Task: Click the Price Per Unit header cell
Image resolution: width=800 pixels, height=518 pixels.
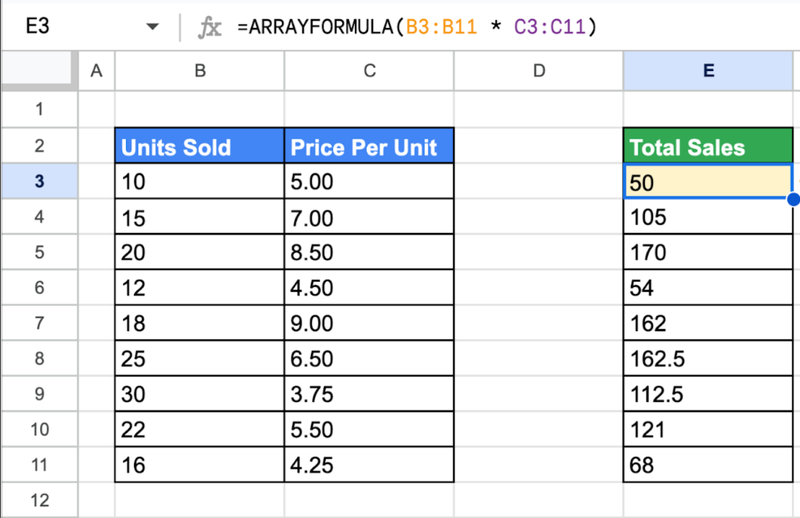Action: pos(369,146)
